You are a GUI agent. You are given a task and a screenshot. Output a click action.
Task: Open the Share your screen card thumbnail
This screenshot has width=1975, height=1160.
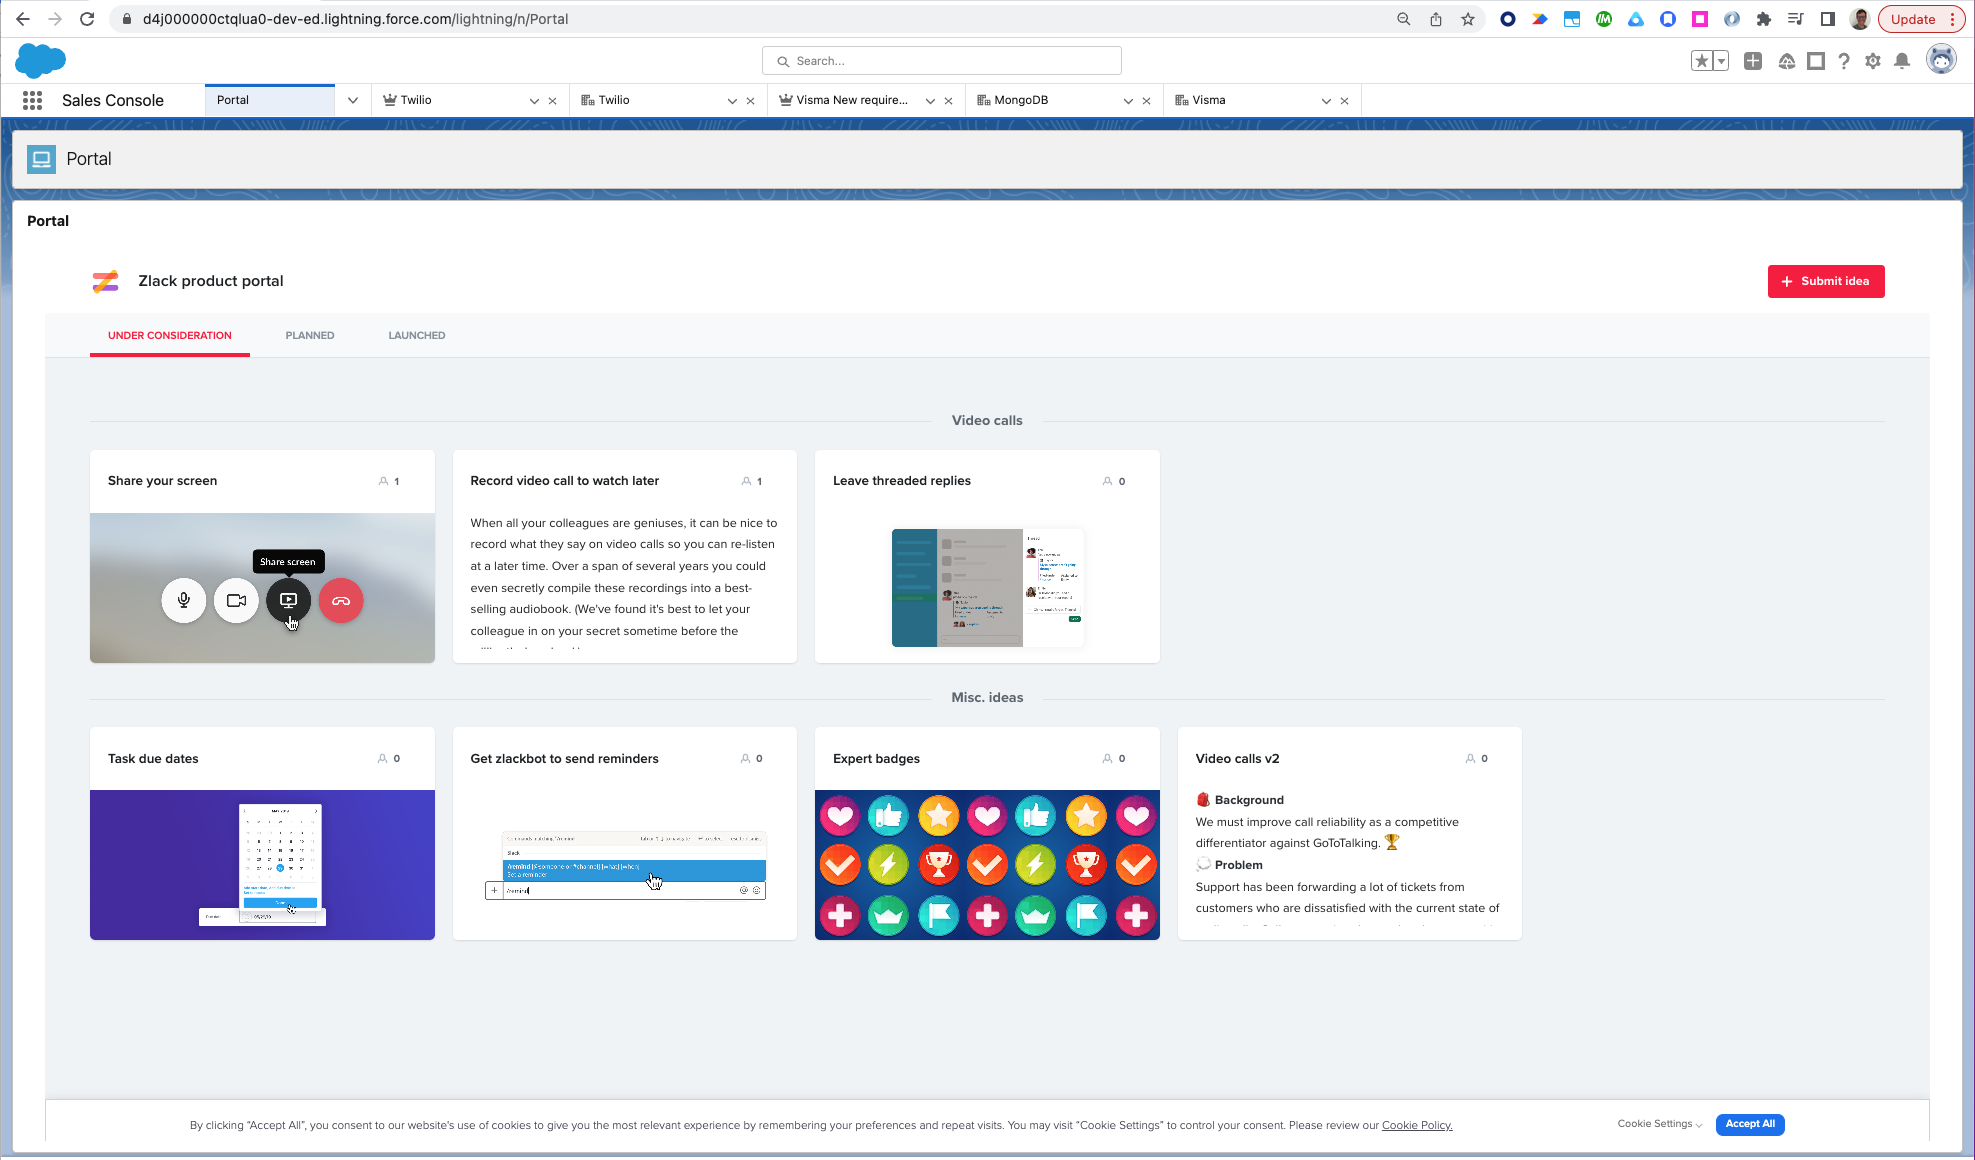coord(262,588)
